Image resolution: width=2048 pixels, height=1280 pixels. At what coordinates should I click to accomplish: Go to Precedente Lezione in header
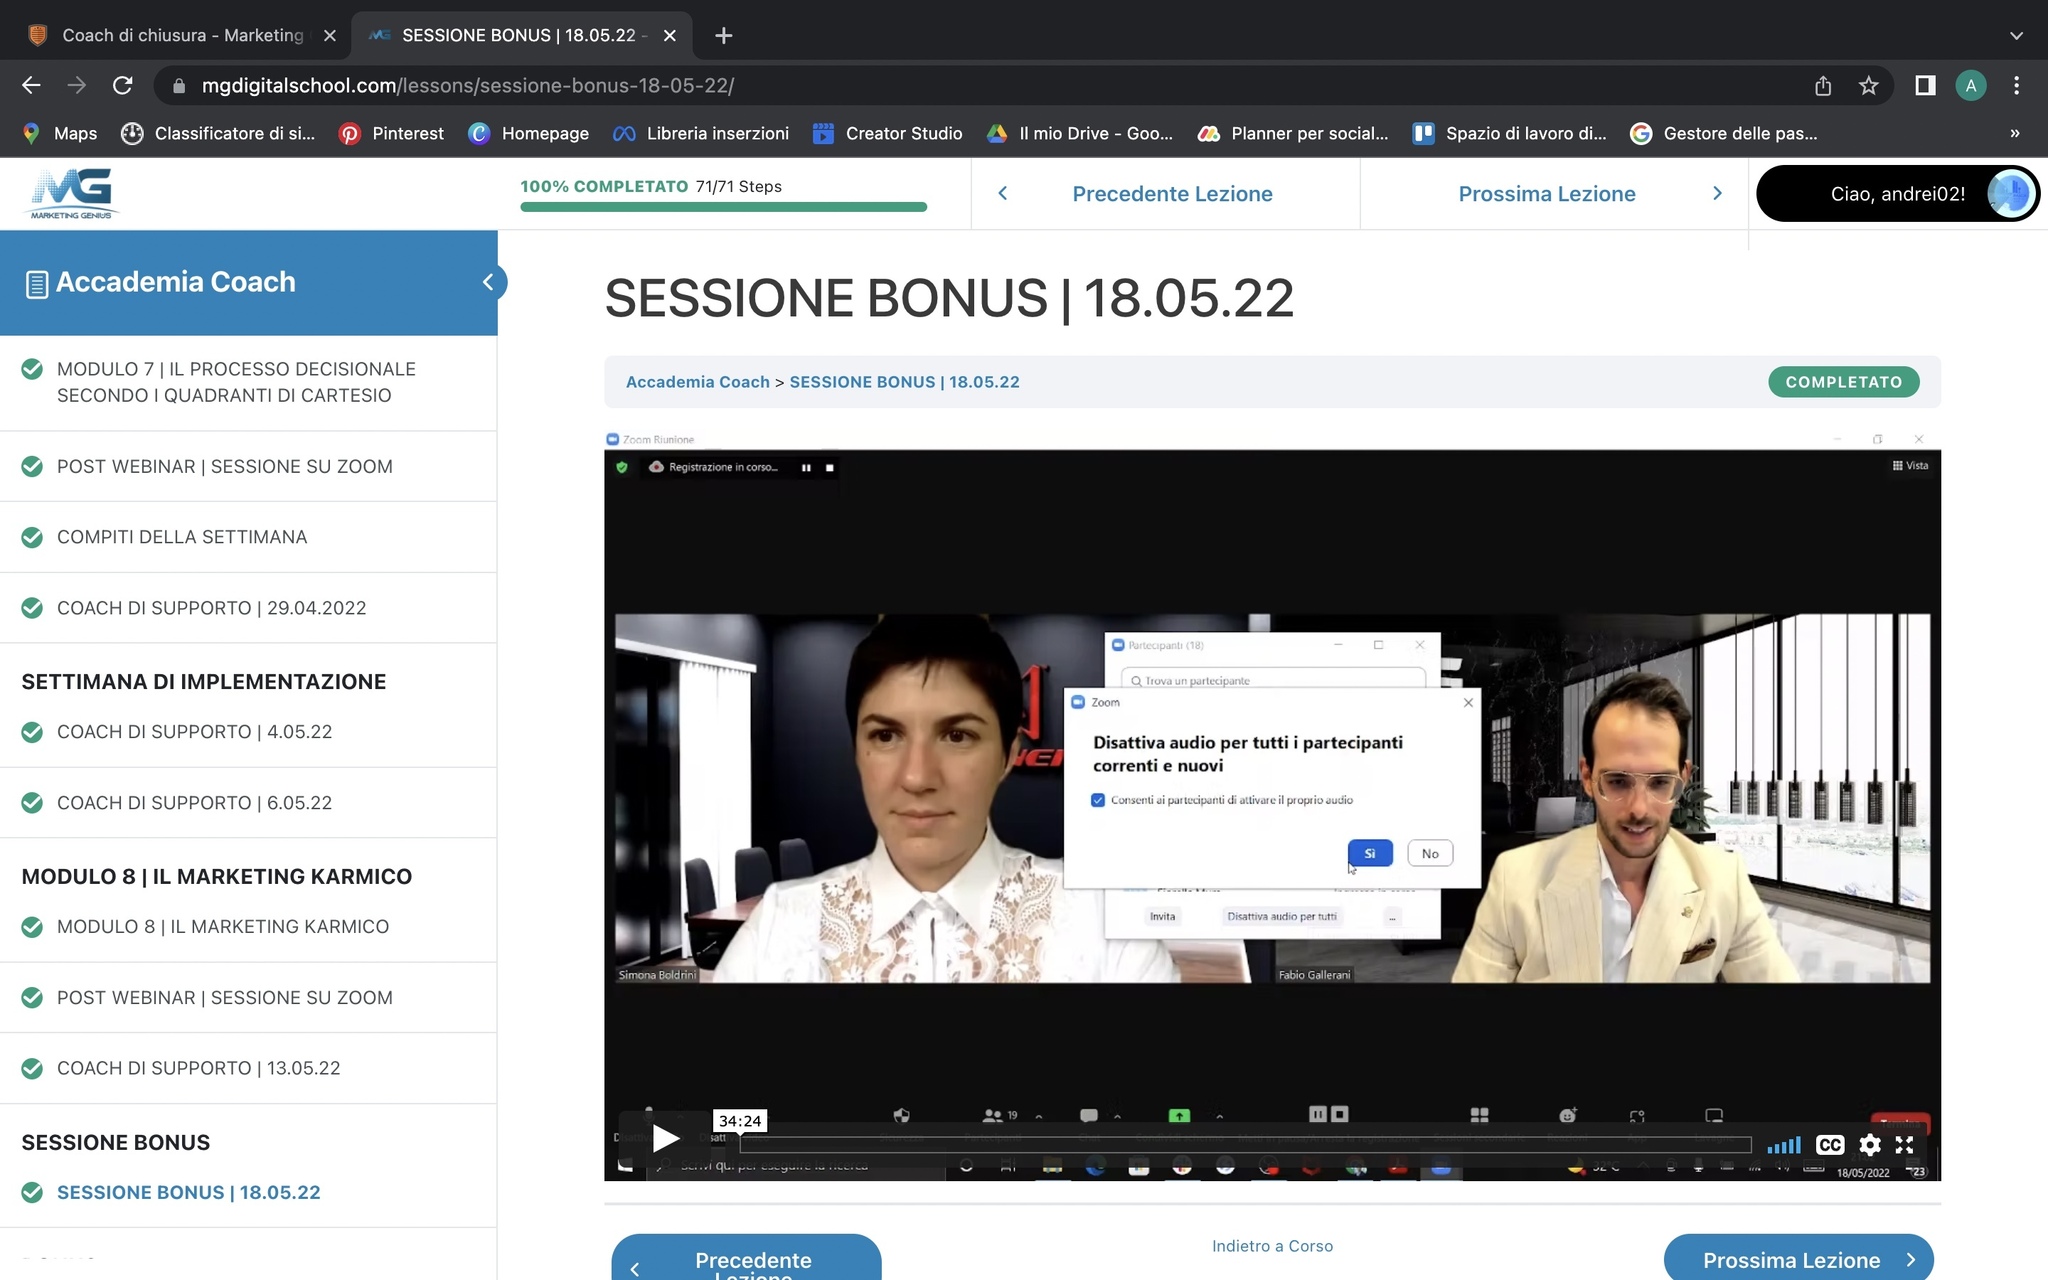pos(1171,194)
